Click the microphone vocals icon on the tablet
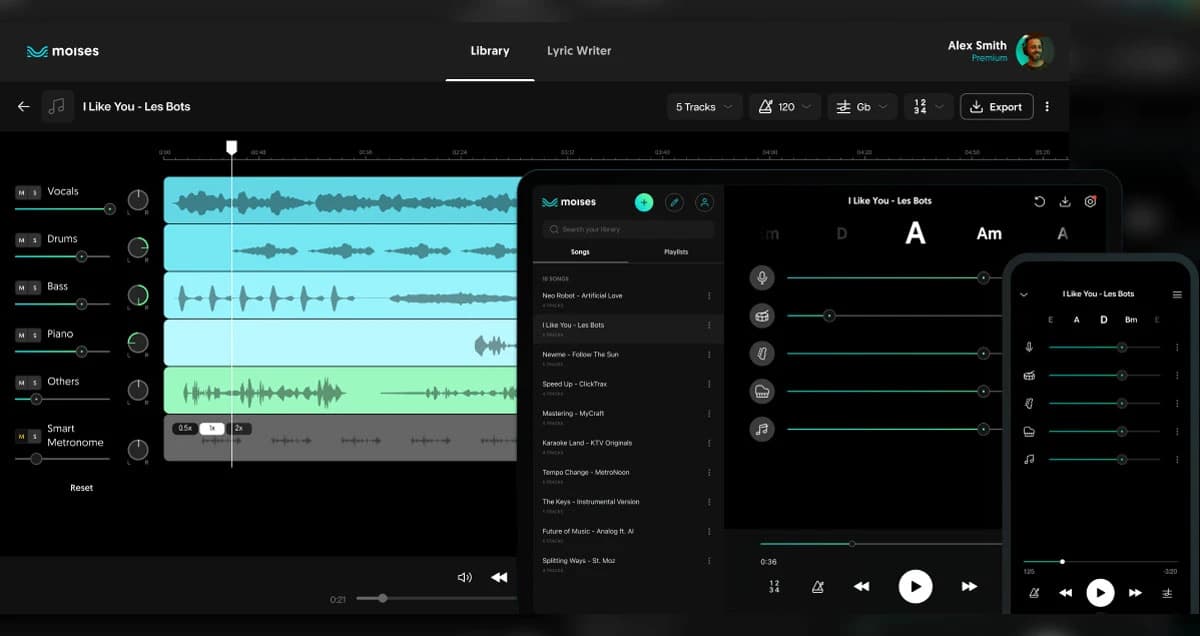 (762, 278)
